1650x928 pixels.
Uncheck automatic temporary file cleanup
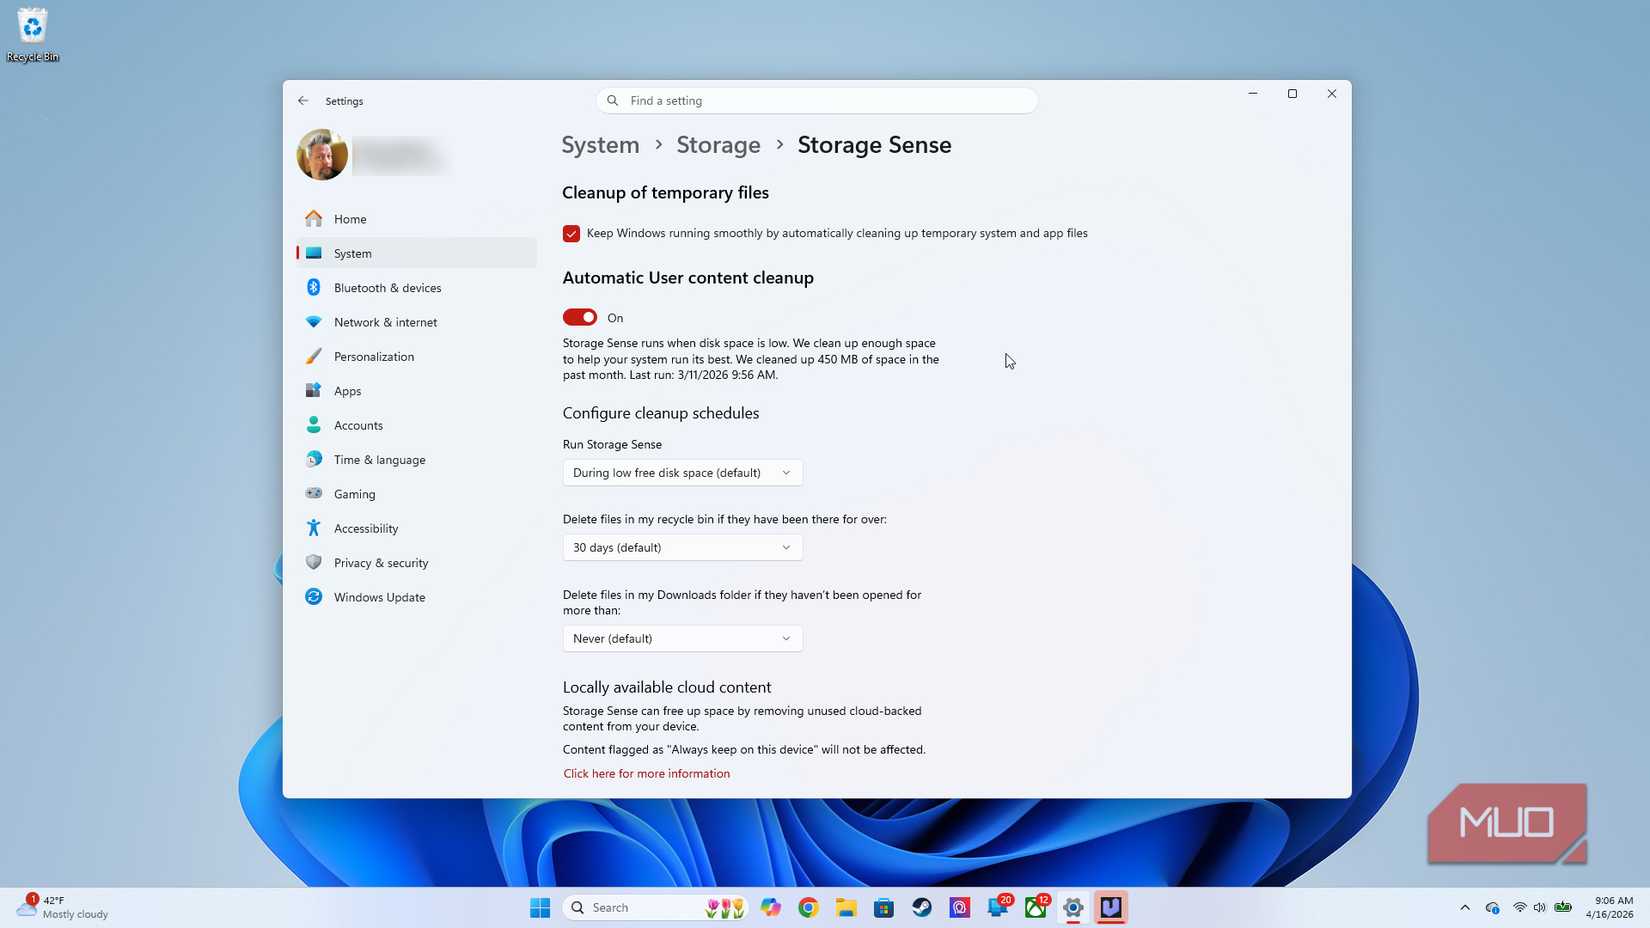point(571,233)
